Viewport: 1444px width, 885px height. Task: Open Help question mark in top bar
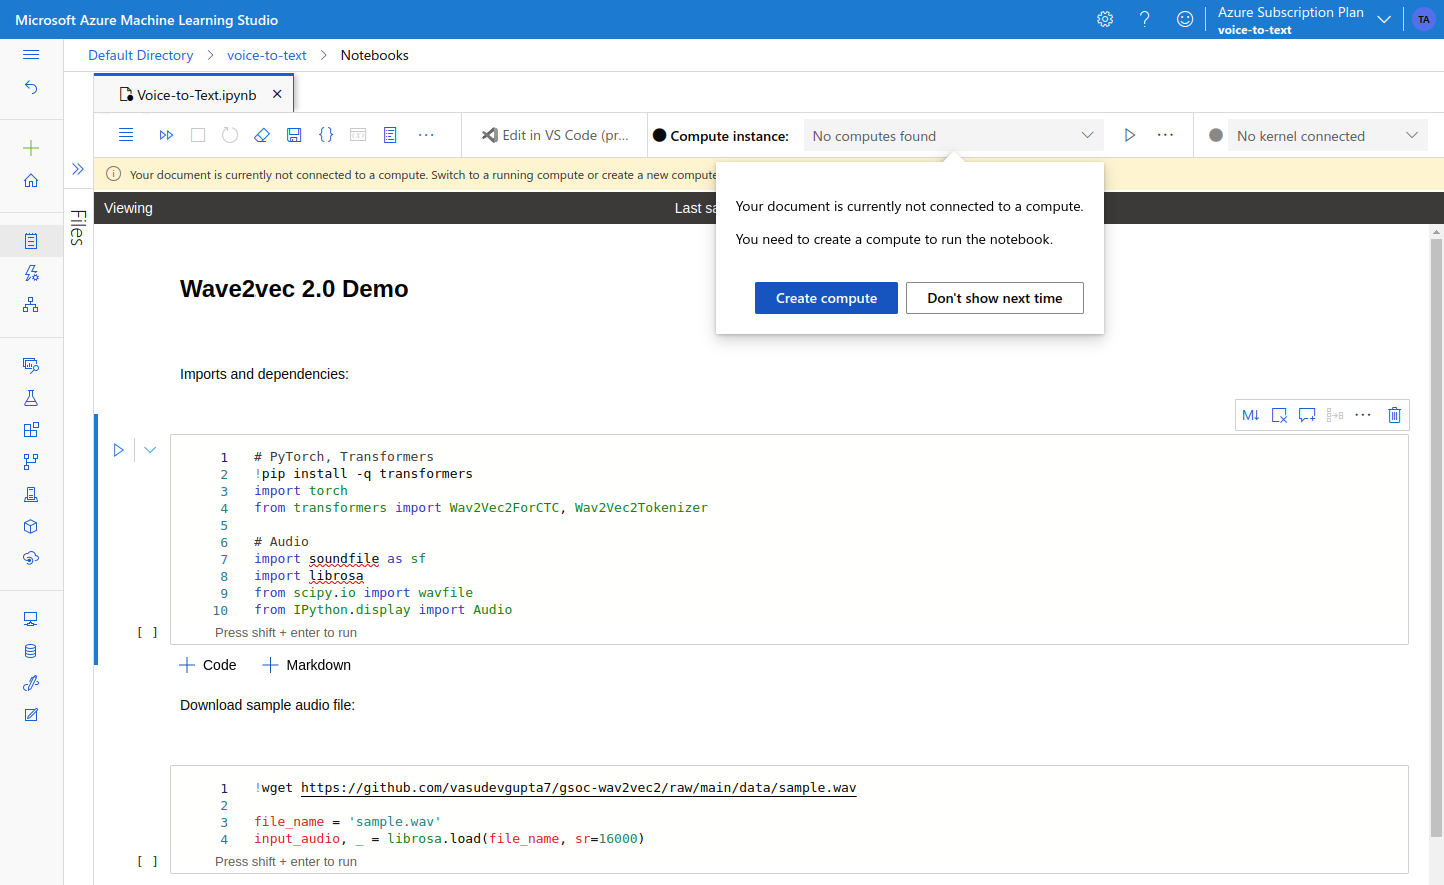tap(1145, 19)
